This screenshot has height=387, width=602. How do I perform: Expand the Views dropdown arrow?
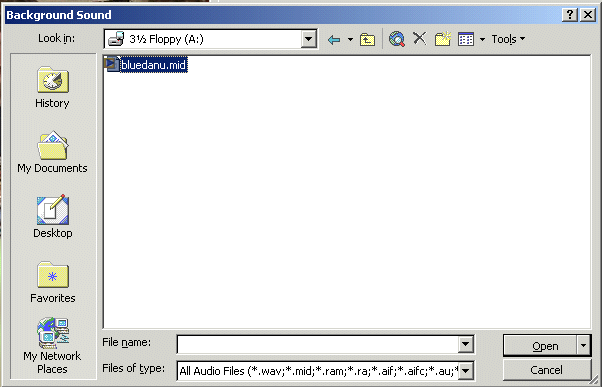pos(483,39)
